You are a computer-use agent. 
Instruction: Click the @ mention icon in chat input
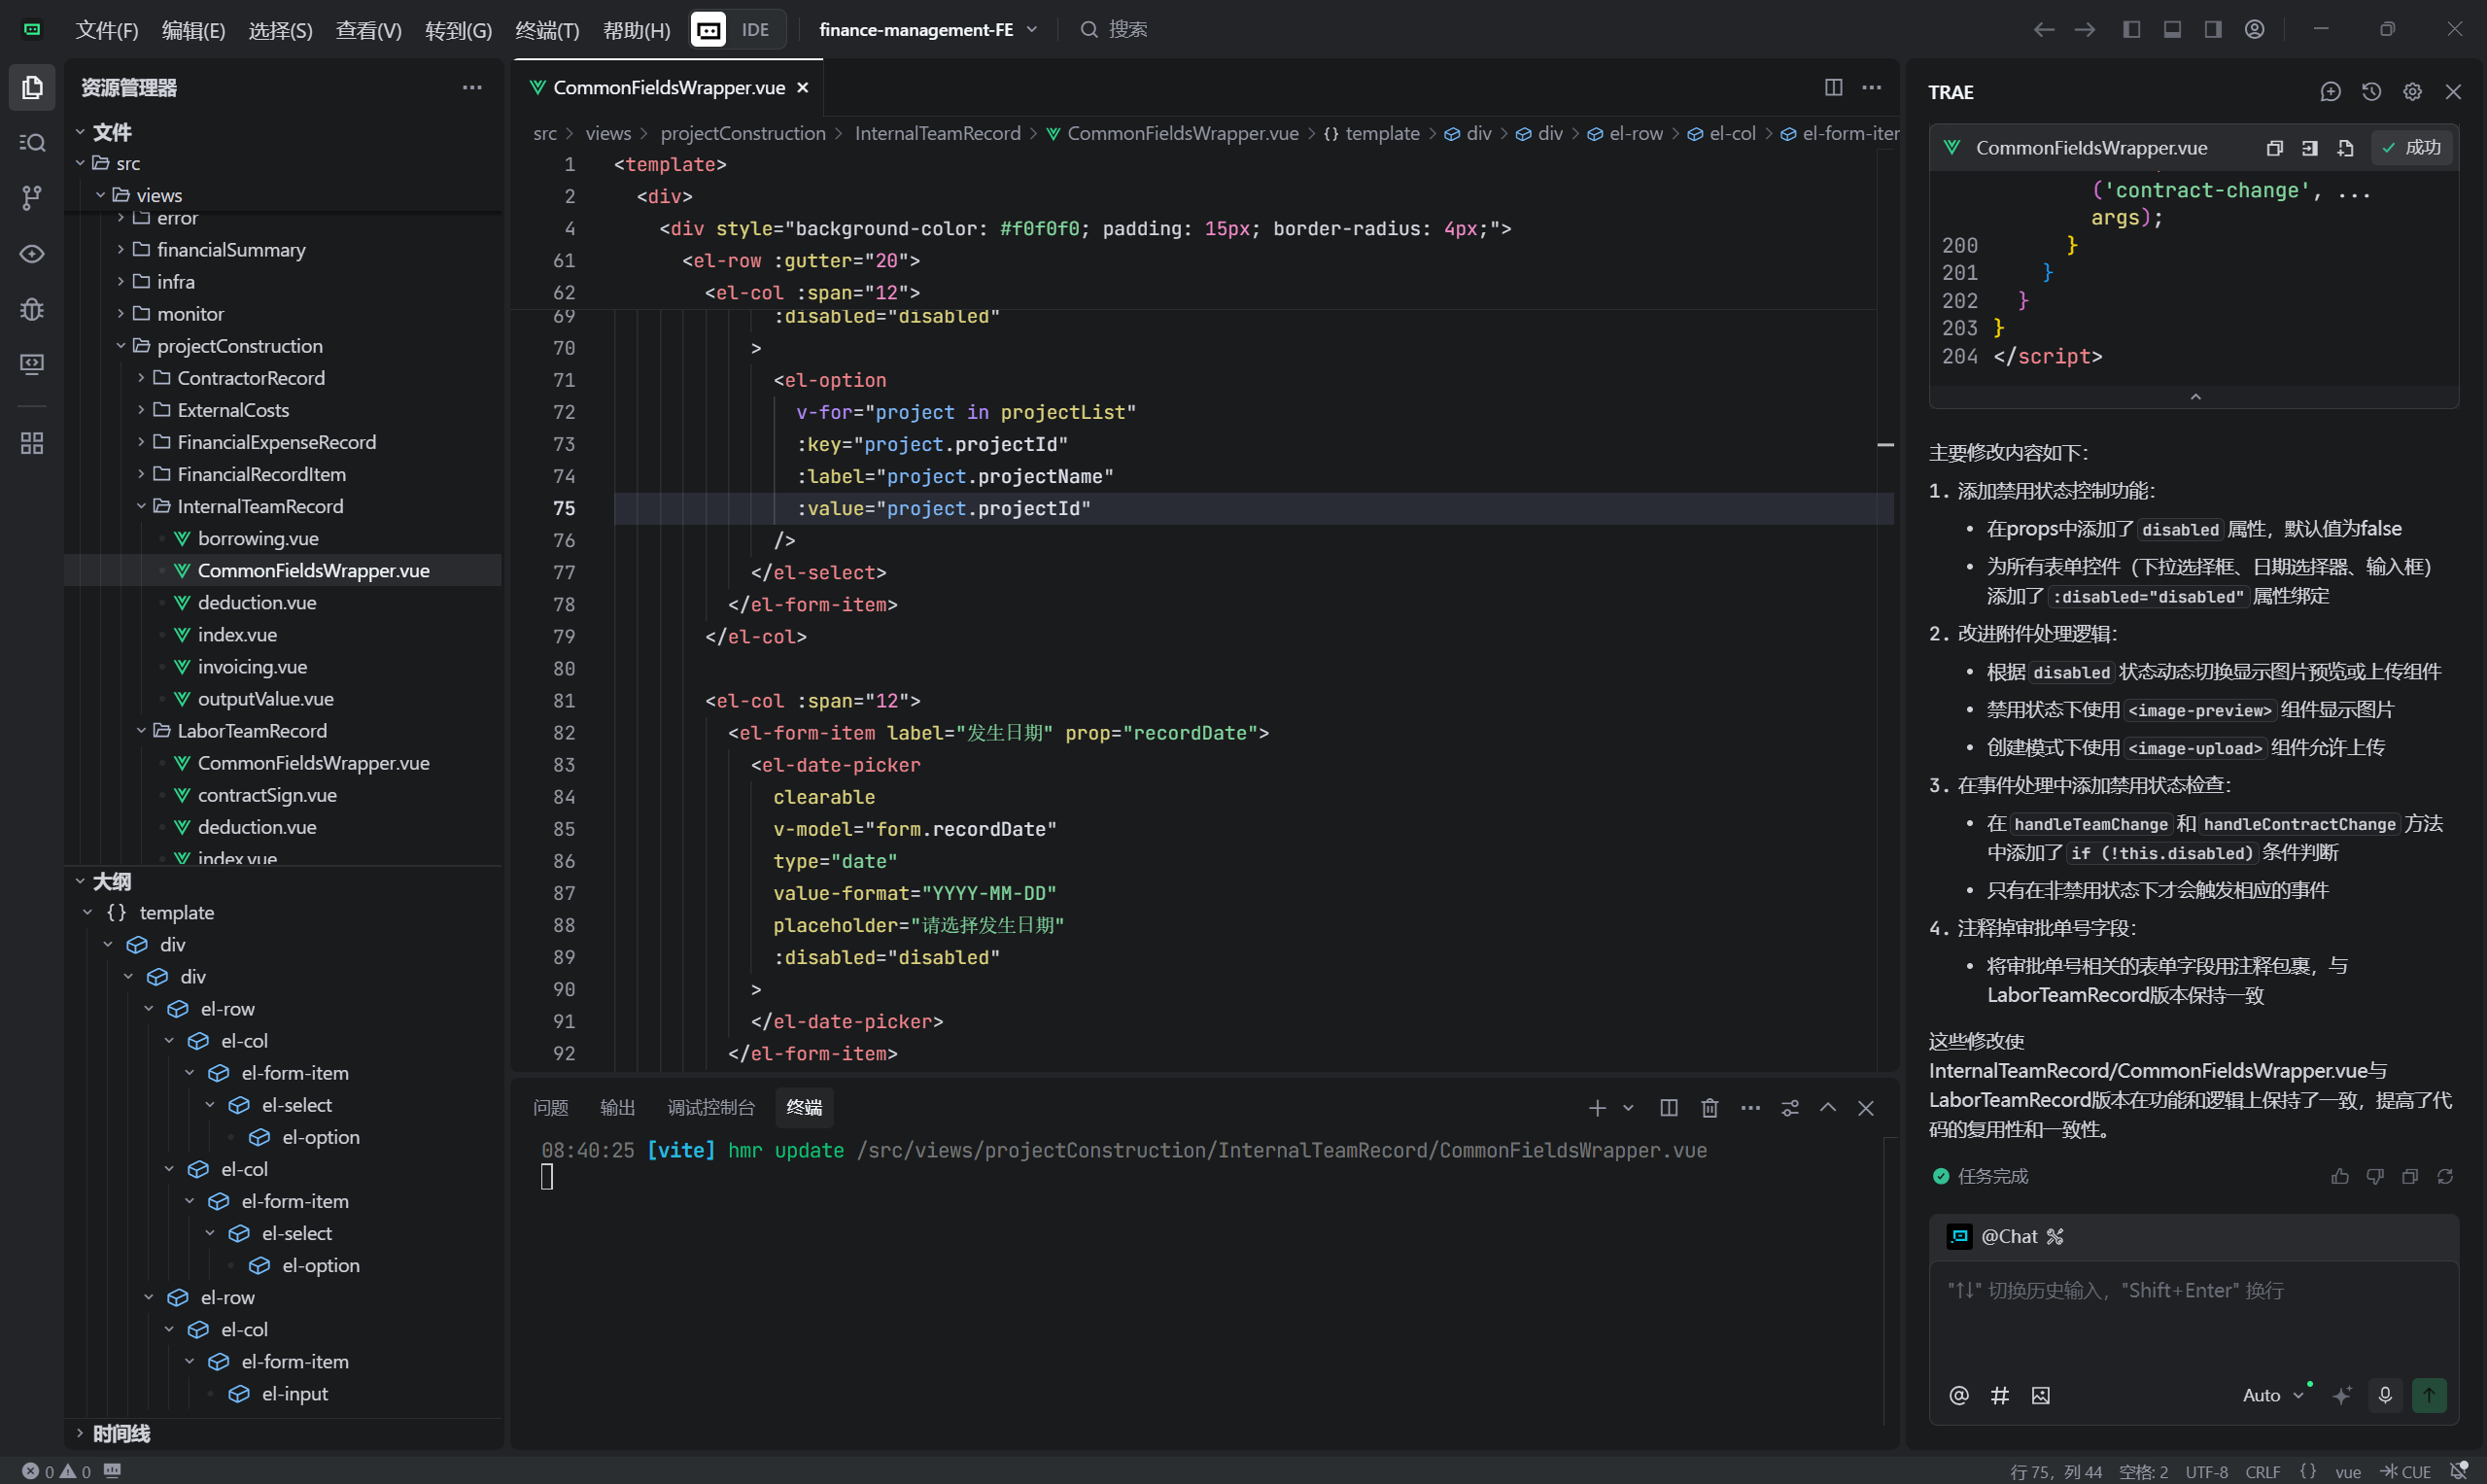click(1959, 1395)
